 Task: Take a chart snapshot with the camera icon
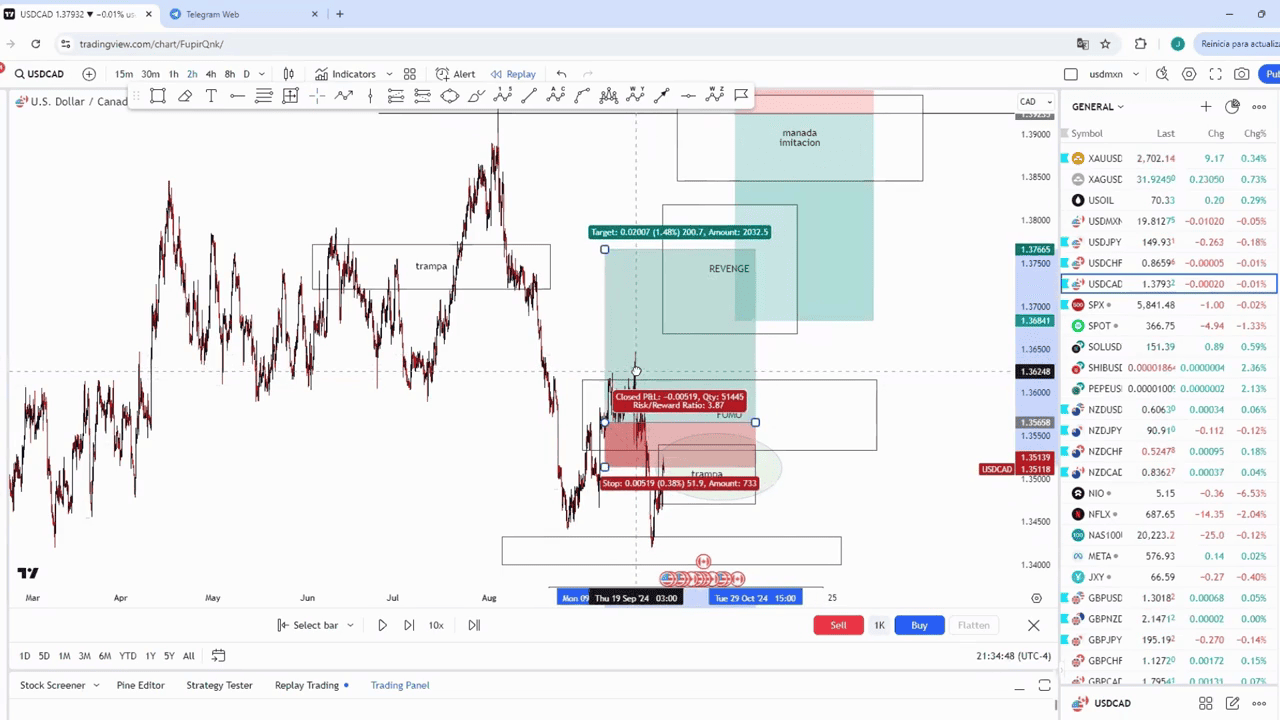[x=1241, y=74]
